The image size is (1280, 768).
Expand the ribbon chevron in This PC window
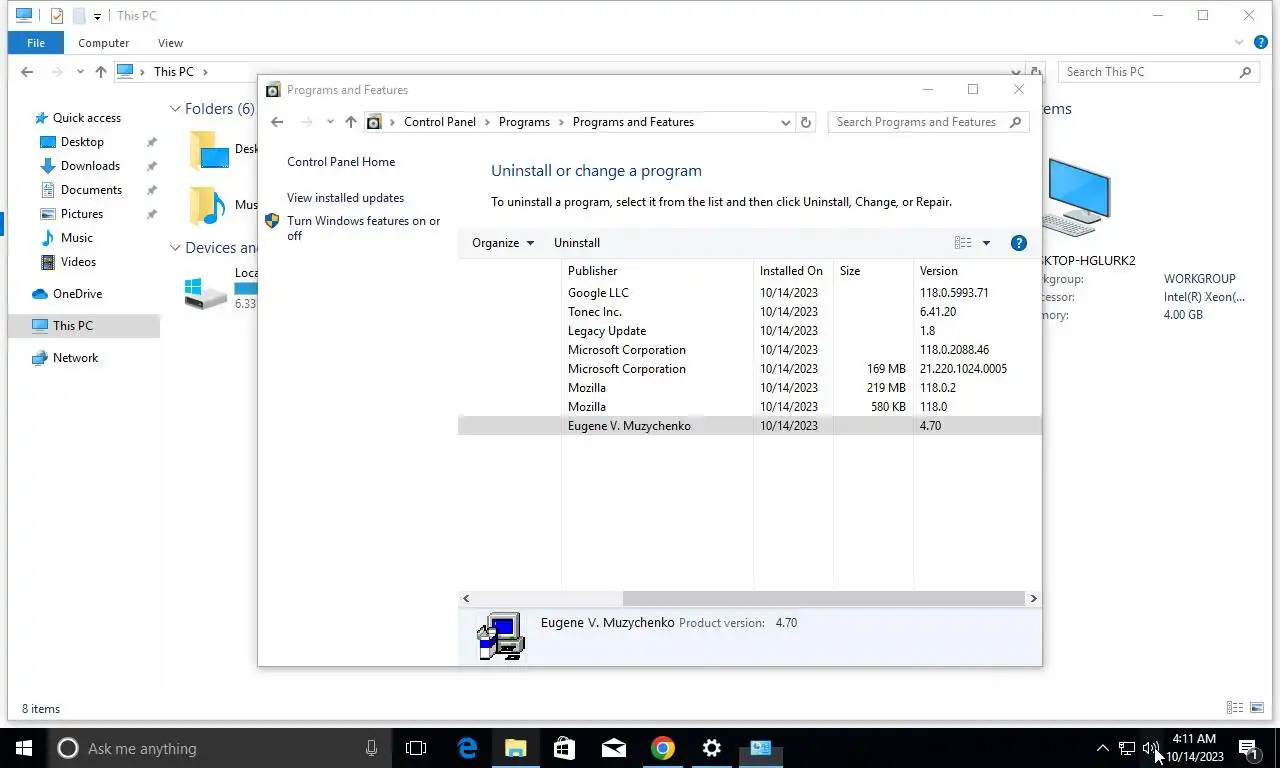(x=1240, y=43)
